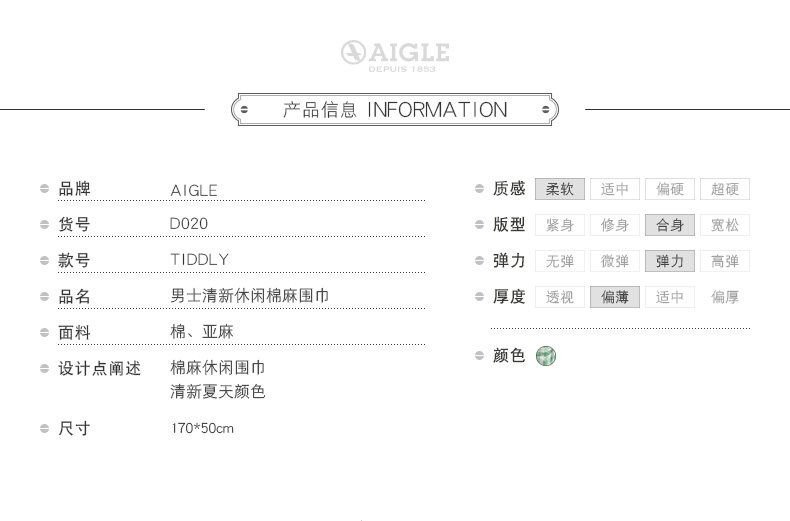This screenshot has height=521, width=790.
Task: Choose the 偏薄 thickness option
Action: point(615,297)
